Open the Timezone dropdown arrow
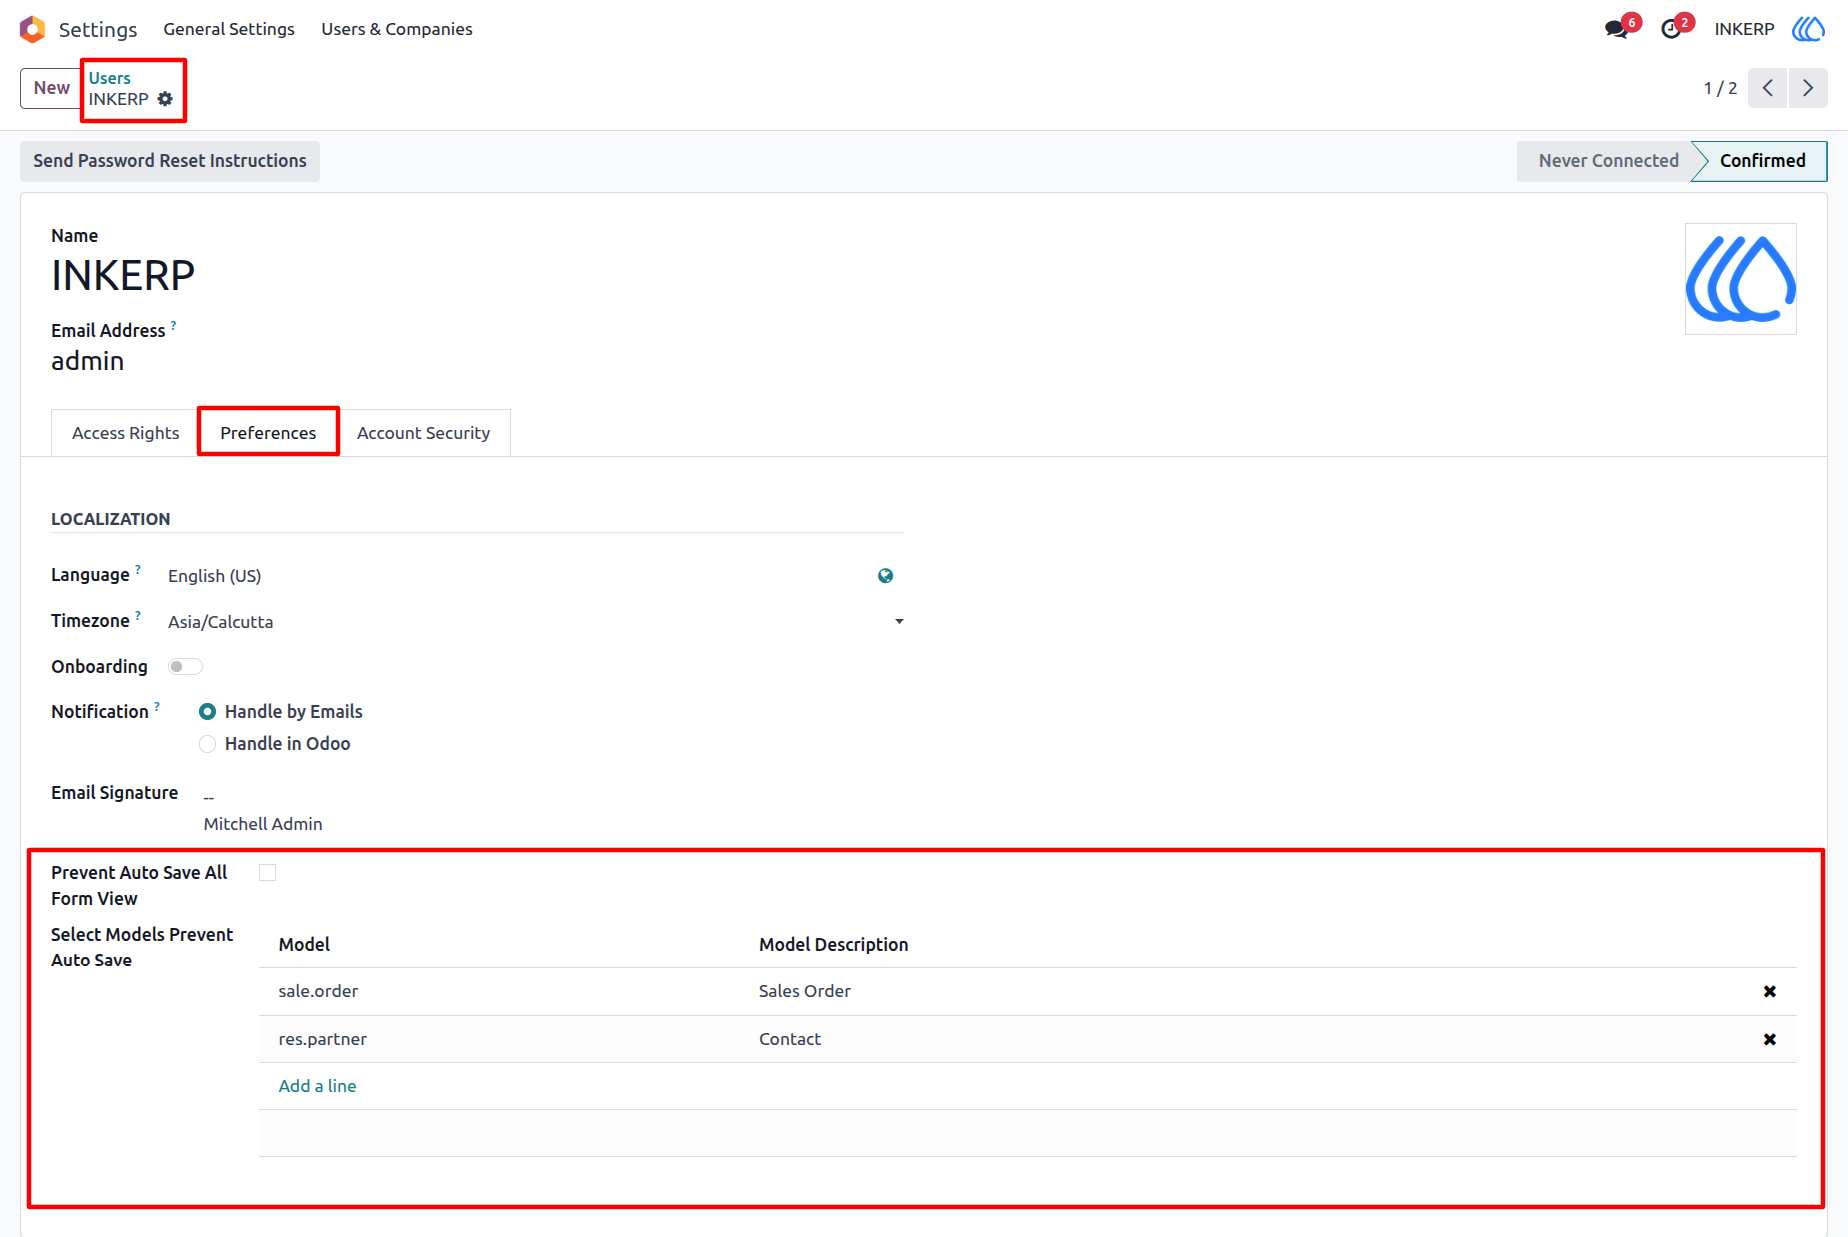 (x=899, y=622)
